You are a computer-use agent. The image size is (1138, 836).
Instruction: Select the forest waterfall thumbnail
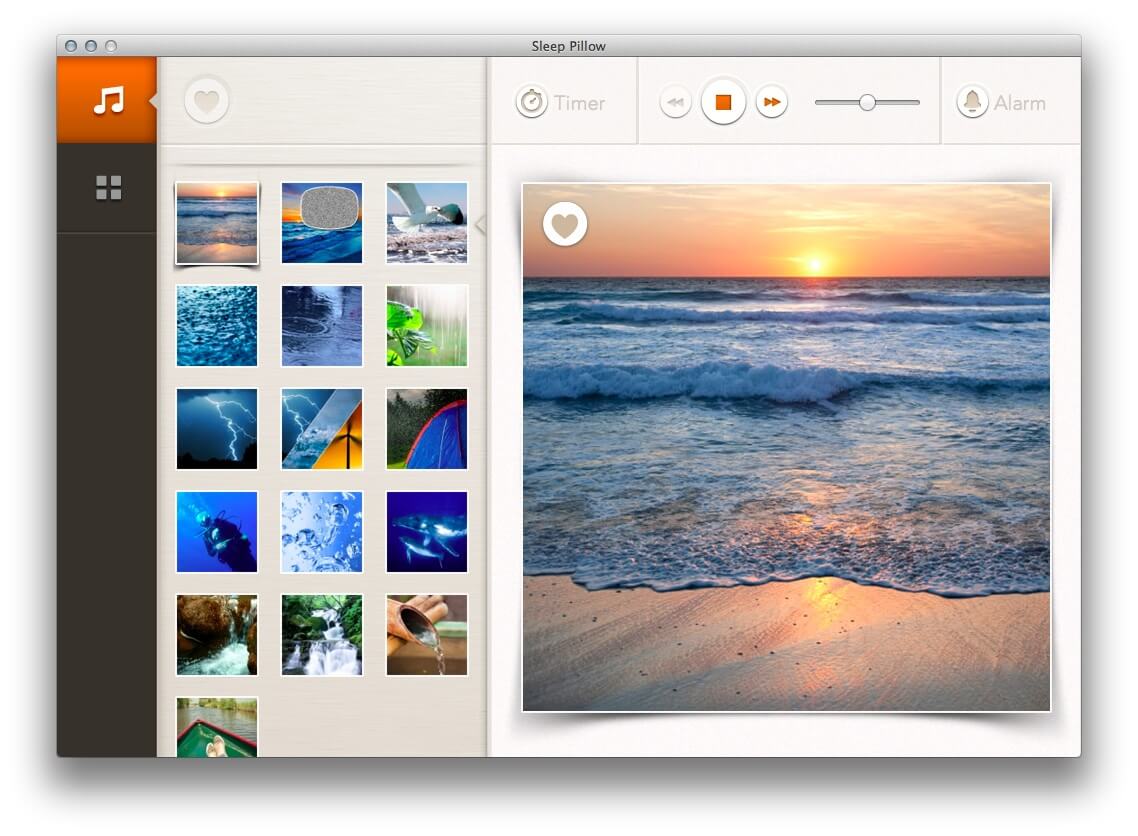[322, 635]
